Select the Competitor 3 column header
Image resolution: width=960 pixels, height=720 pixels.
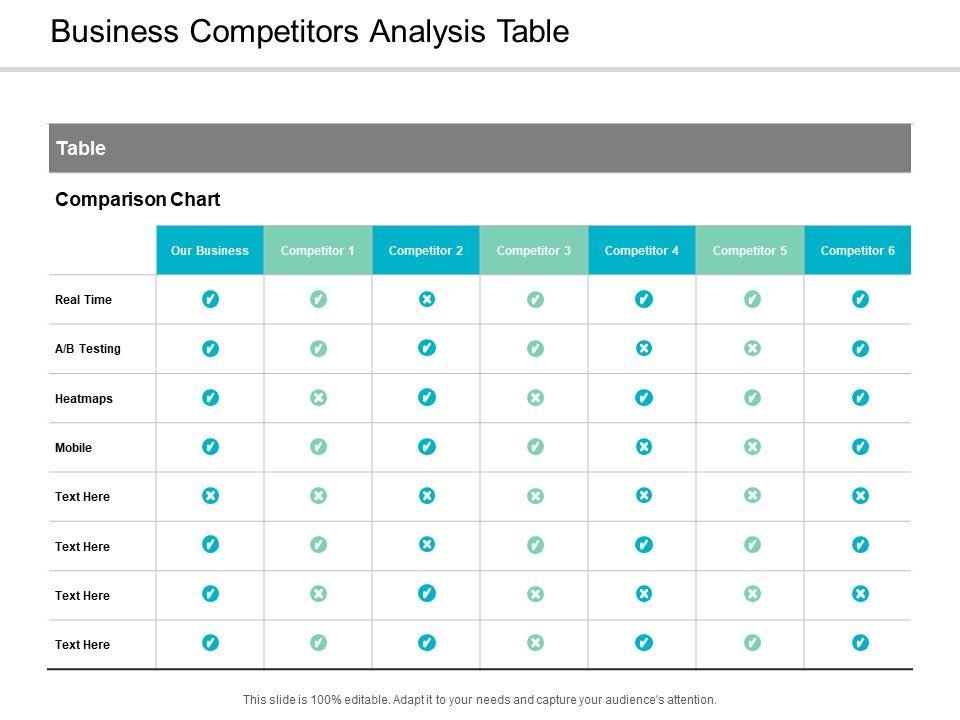pos(534,251)
